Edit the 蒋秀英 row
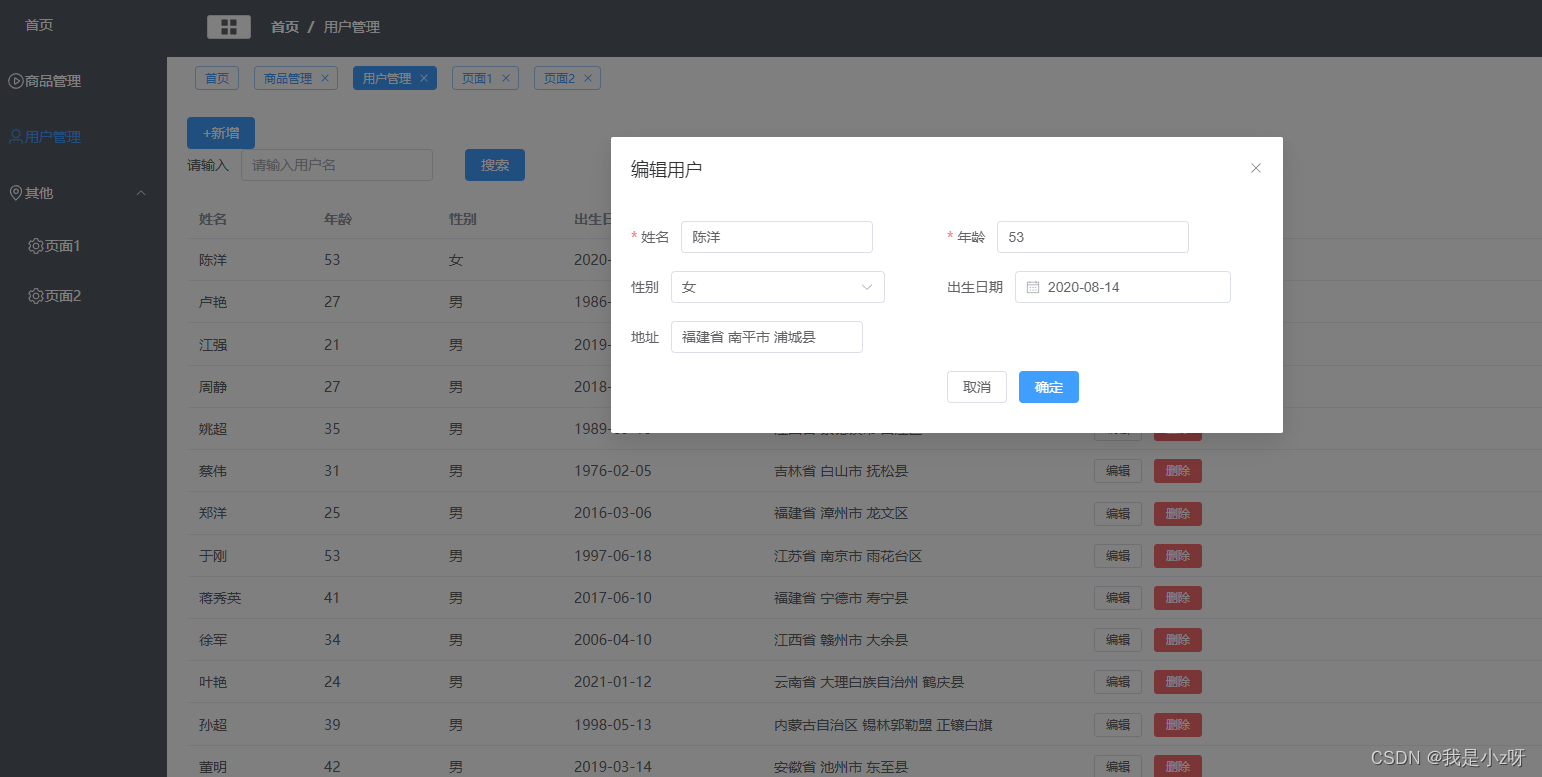This screenshot has height=777, width=1542. pos(1118,598)
